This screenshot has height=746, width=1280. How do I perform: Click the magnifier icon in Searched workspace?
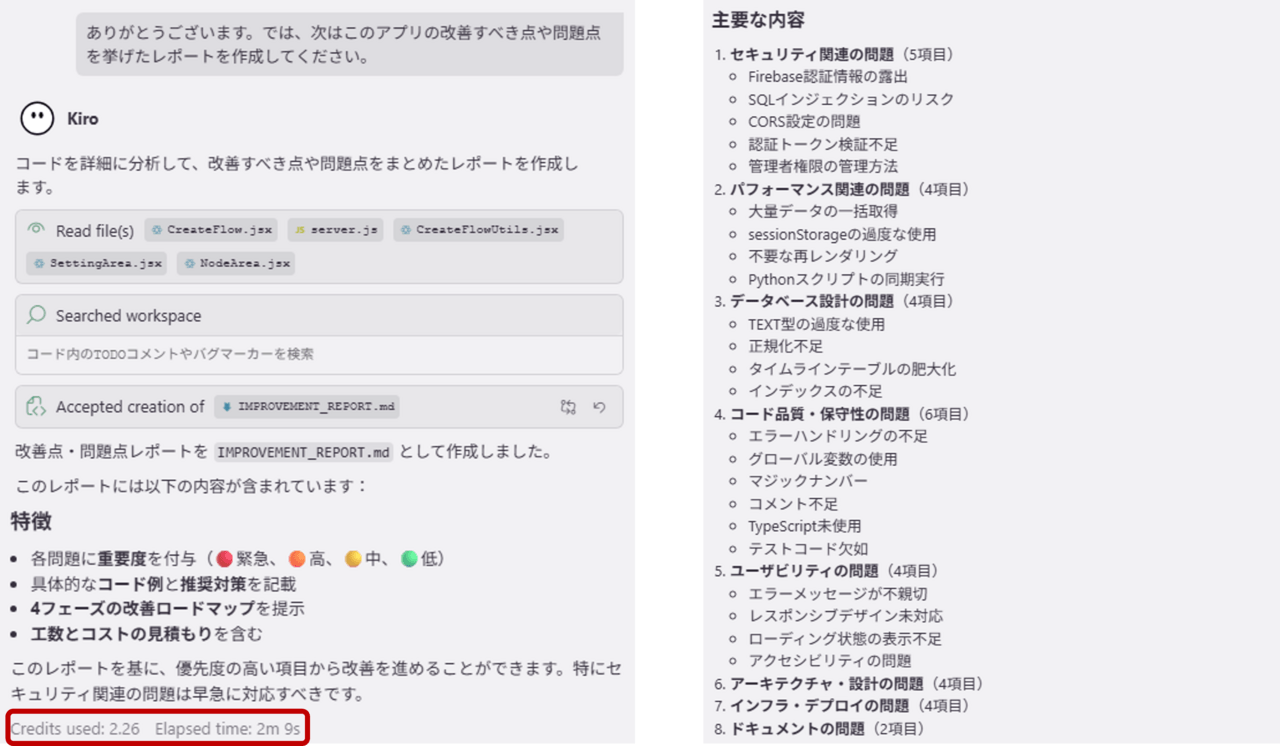coord(36,316)
